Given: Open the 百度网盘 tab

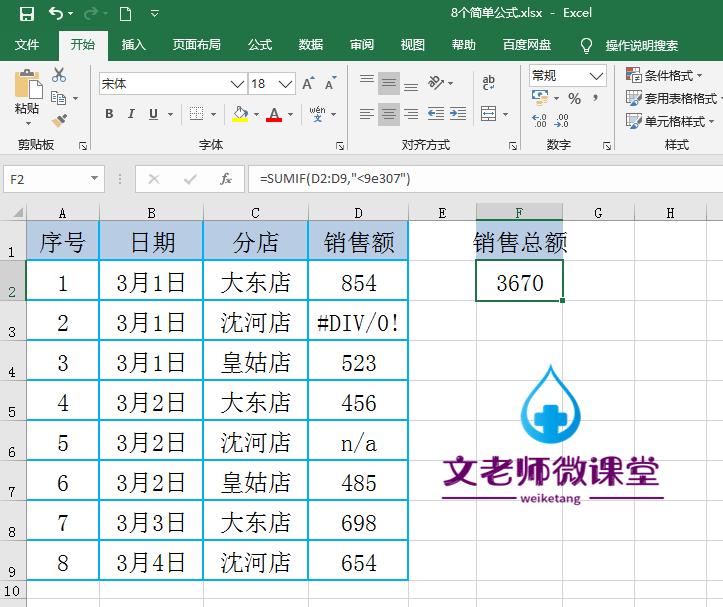Looking at the screenshot, I should click(527, 45).
